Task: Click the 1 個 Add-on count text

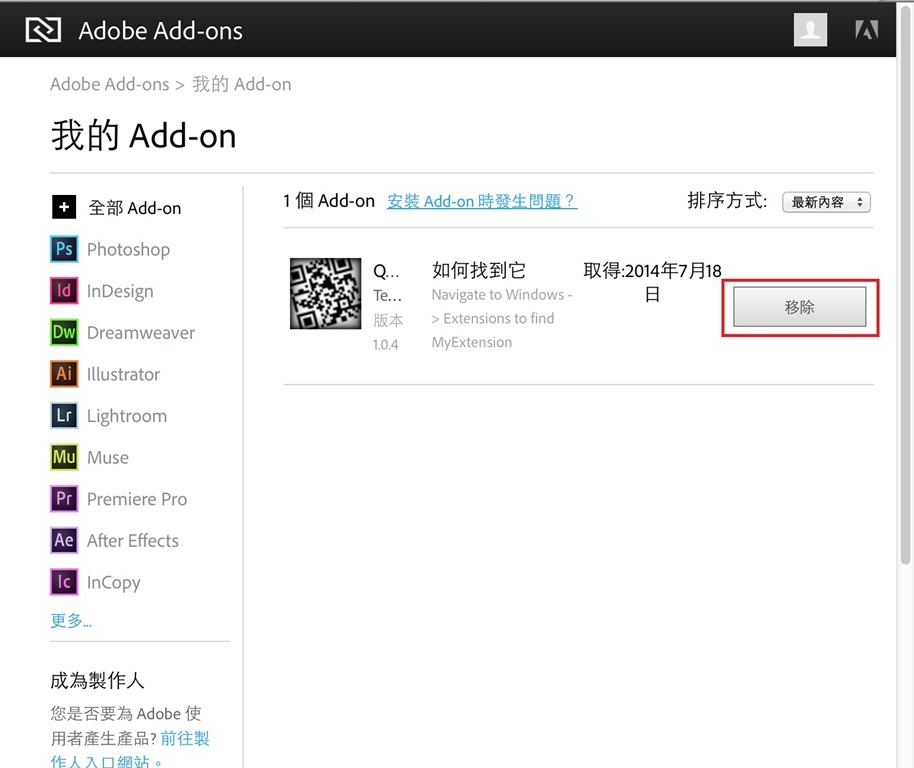Action: (x=329, y=201)
